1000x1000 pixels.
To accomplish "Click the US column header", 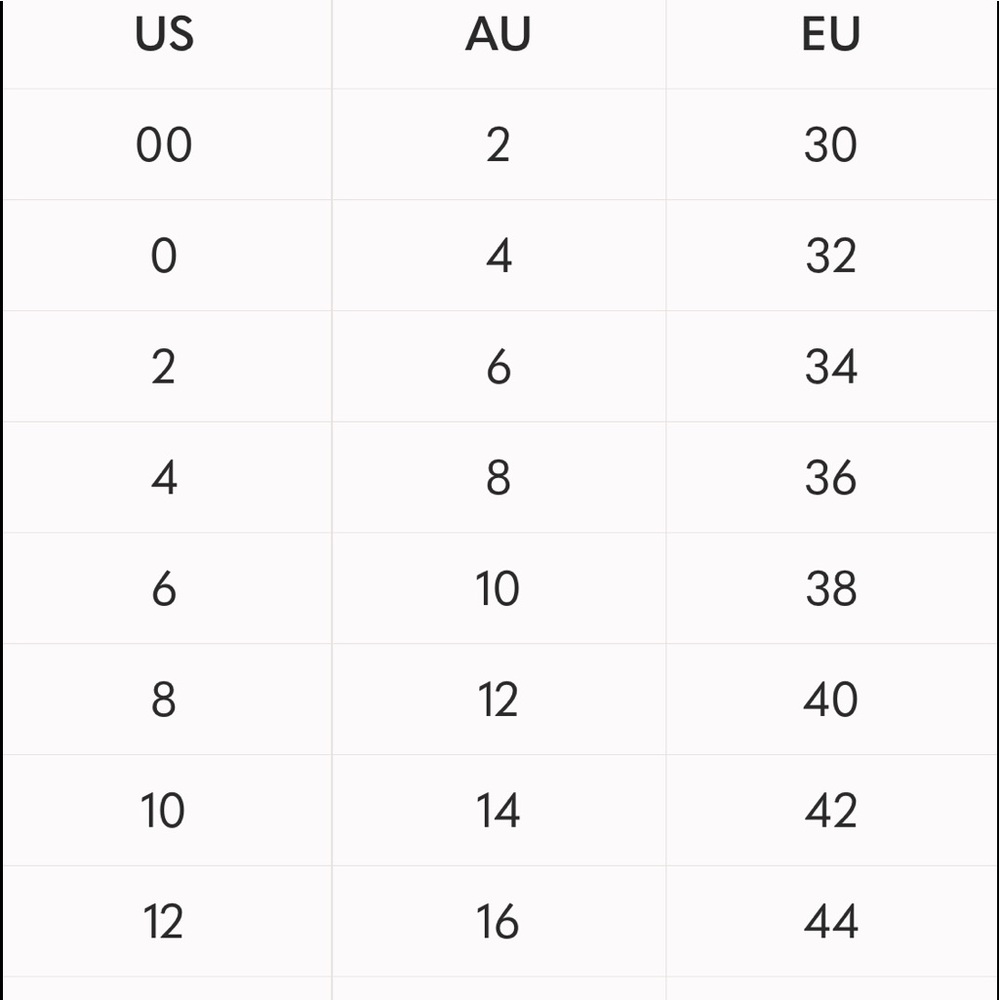I will (164, 35).
